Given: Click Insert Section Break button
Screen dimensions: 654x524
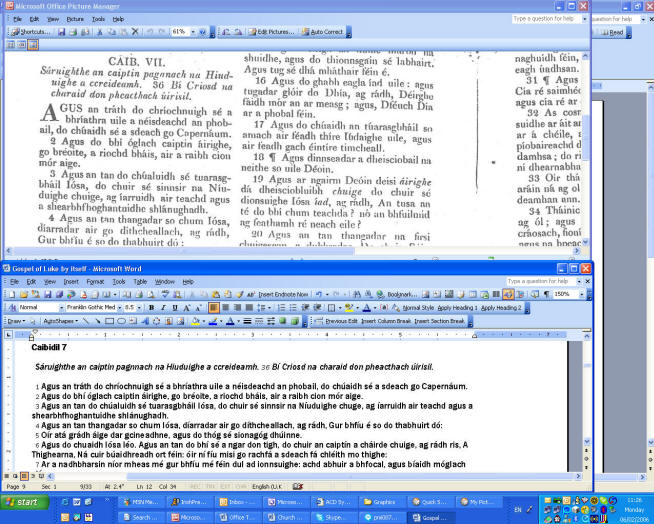Looking at the screenshot, I should (439, 321).
